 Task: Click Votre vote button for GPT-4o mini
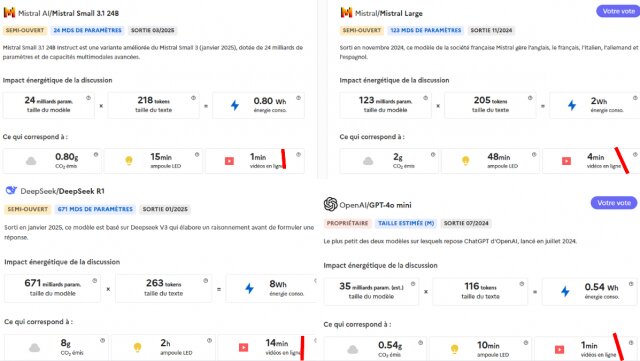[x=614, y=203]
